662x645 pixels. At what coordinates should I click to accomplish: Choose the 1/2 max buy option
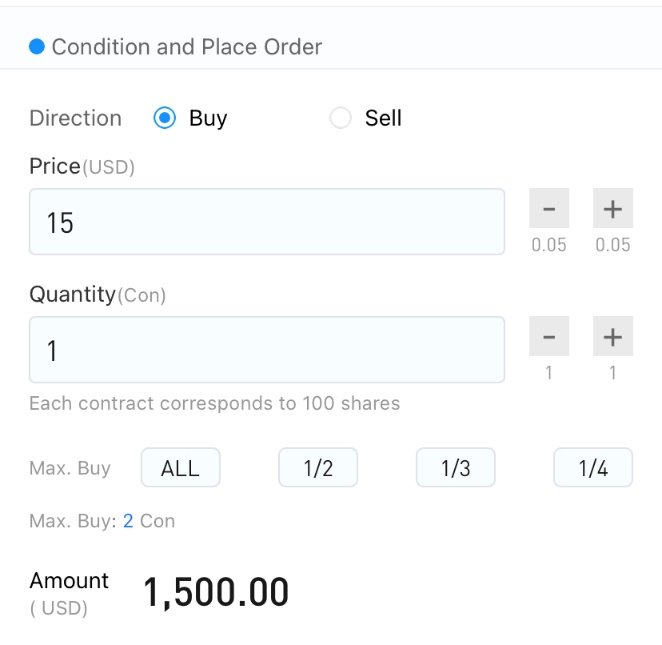point(318,468)
